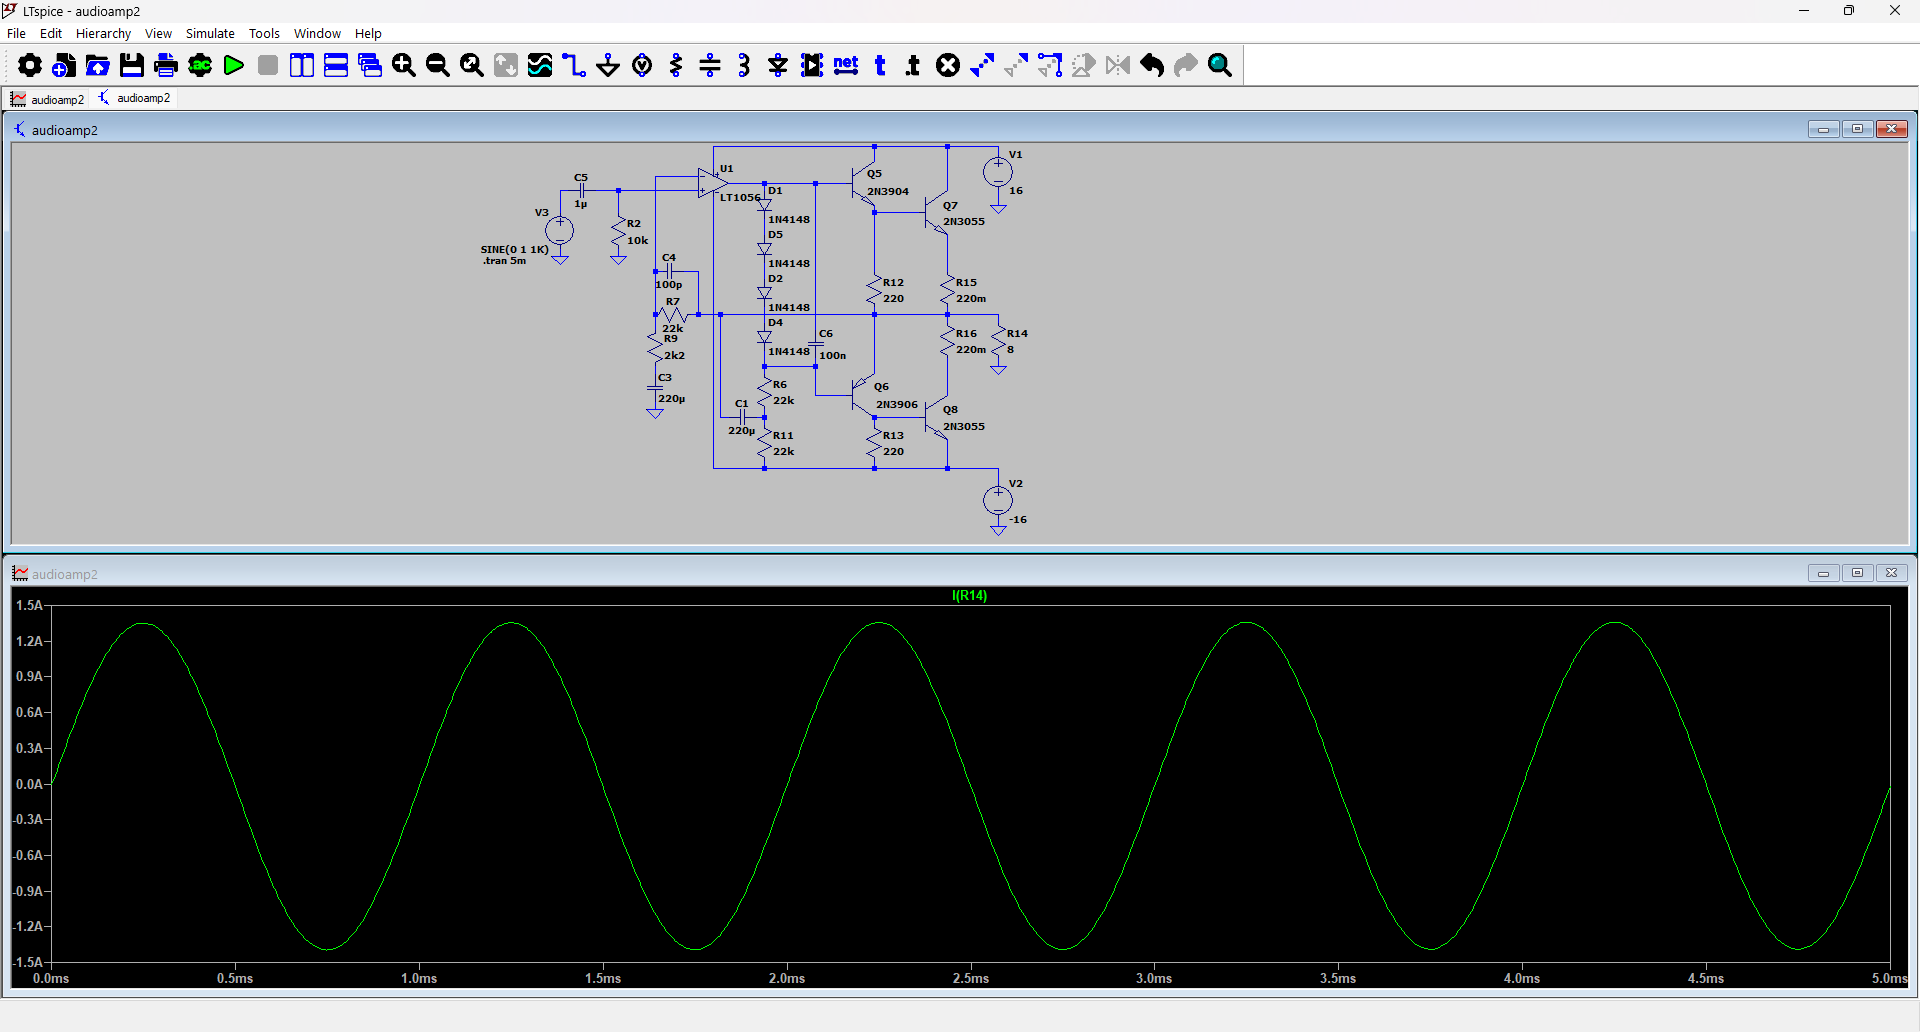Click the .tran 5m directive text
The height and width of the screenshot is (1032, 1920).
pos(505,261)
